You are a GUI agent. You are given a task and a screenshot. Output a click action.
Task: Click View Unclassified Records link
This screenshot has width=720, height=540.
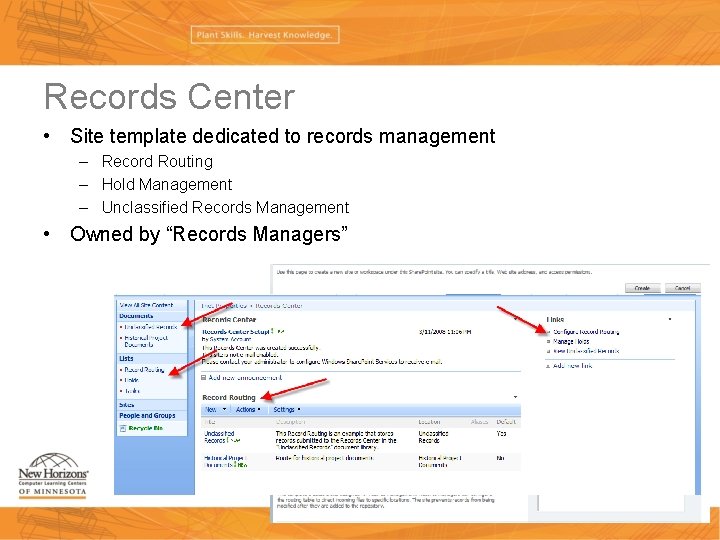pos(586,351)
